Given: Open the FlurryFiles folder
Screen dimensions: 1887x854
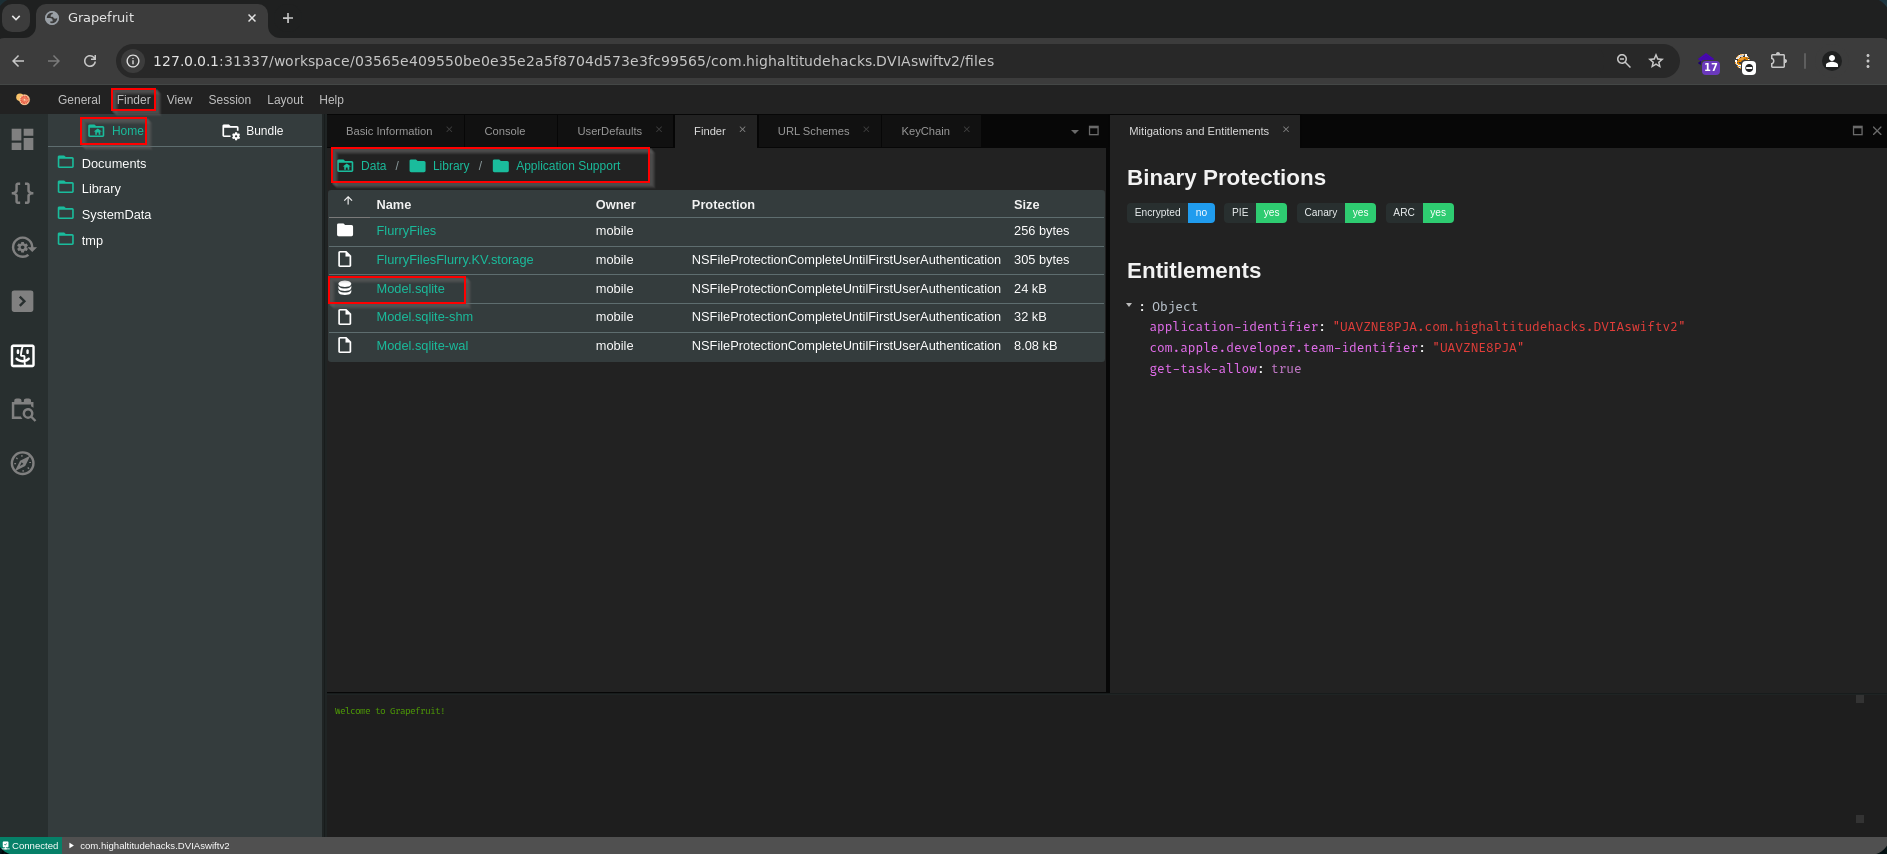Looking at the screenshot, I should [x=406, y=231].
